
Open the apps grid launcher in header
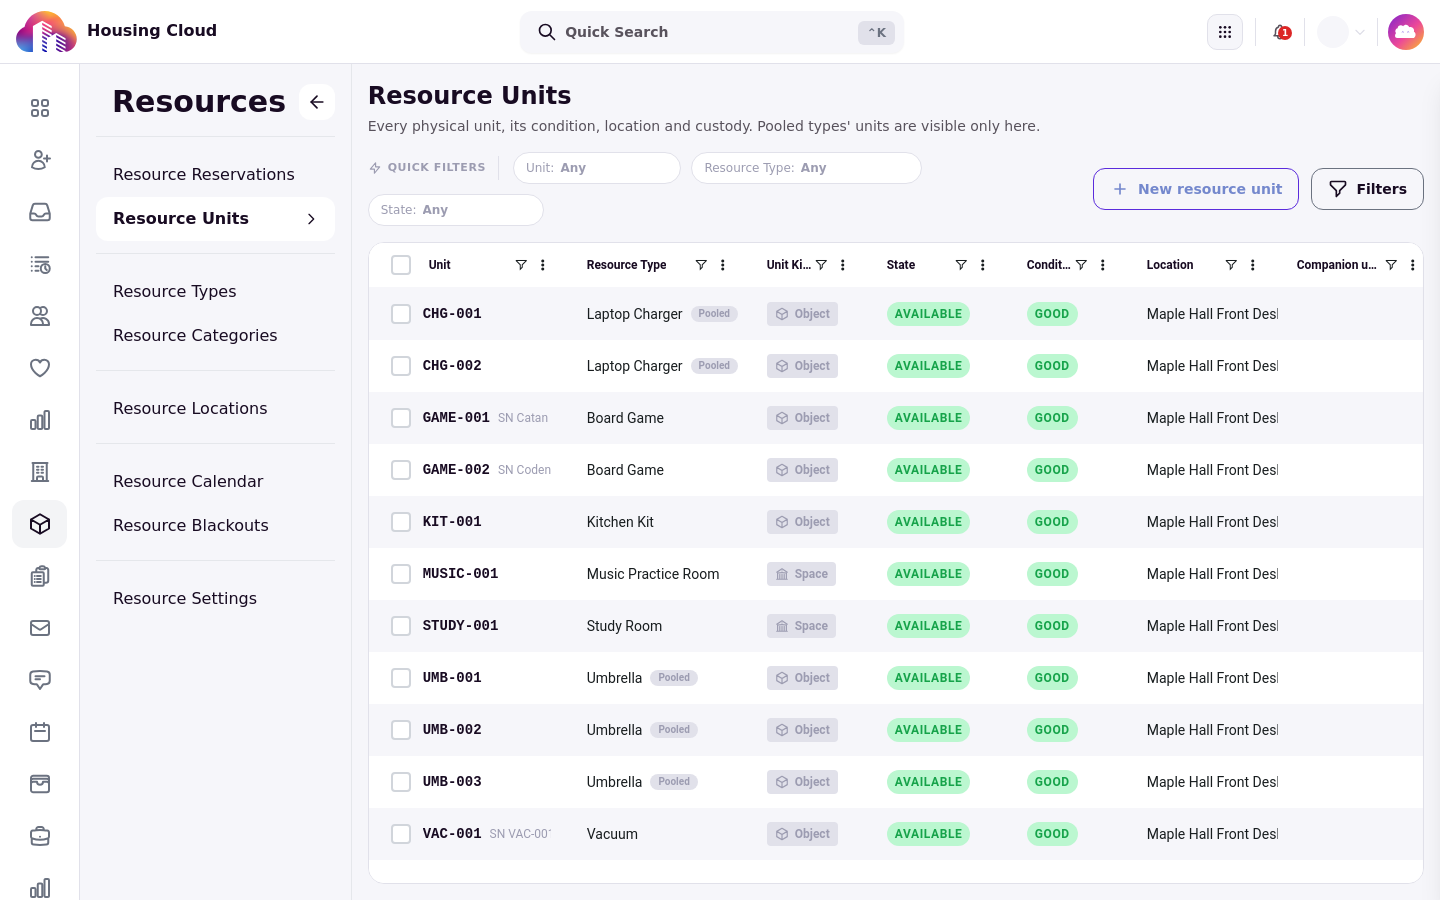[1225, 32]
